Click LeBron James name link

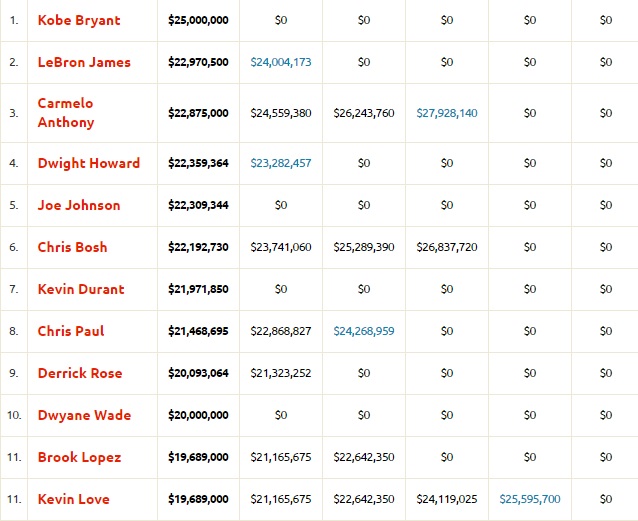(x=84, y=62)
